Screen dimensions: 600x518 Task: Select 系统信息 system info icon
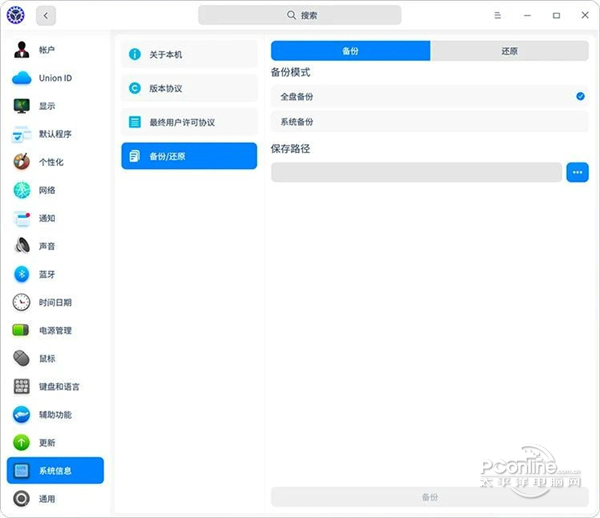pos(21,471)
